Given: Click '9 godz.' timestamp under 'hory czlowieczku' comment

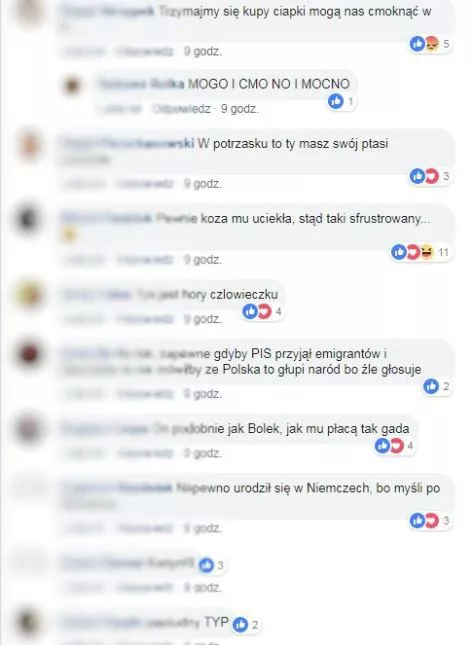Looking at the screenshot, I should pos(202,319).
